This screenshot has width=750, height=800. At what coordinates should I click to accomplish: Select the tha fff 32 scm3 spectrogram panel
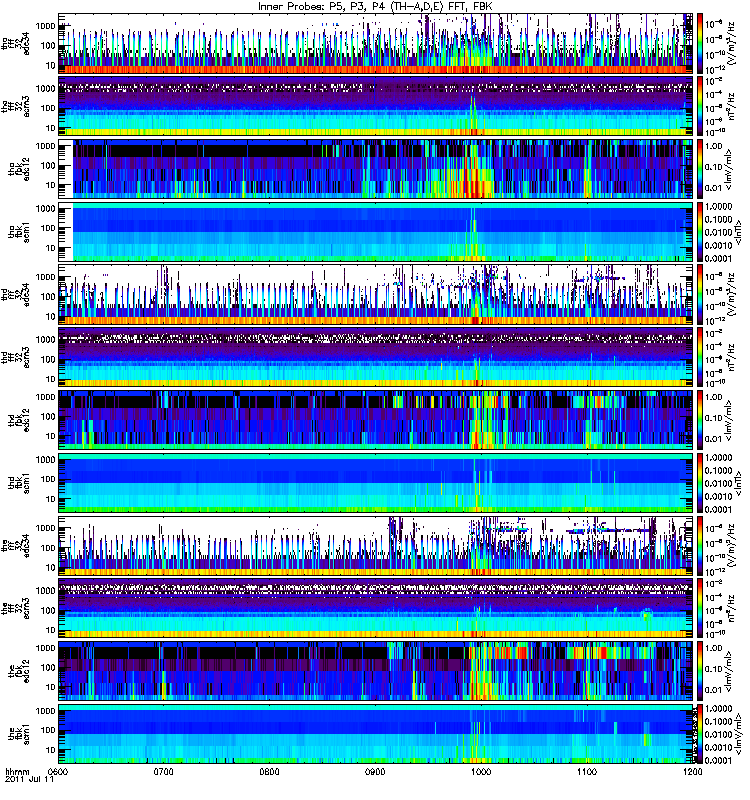pos(376,107)
